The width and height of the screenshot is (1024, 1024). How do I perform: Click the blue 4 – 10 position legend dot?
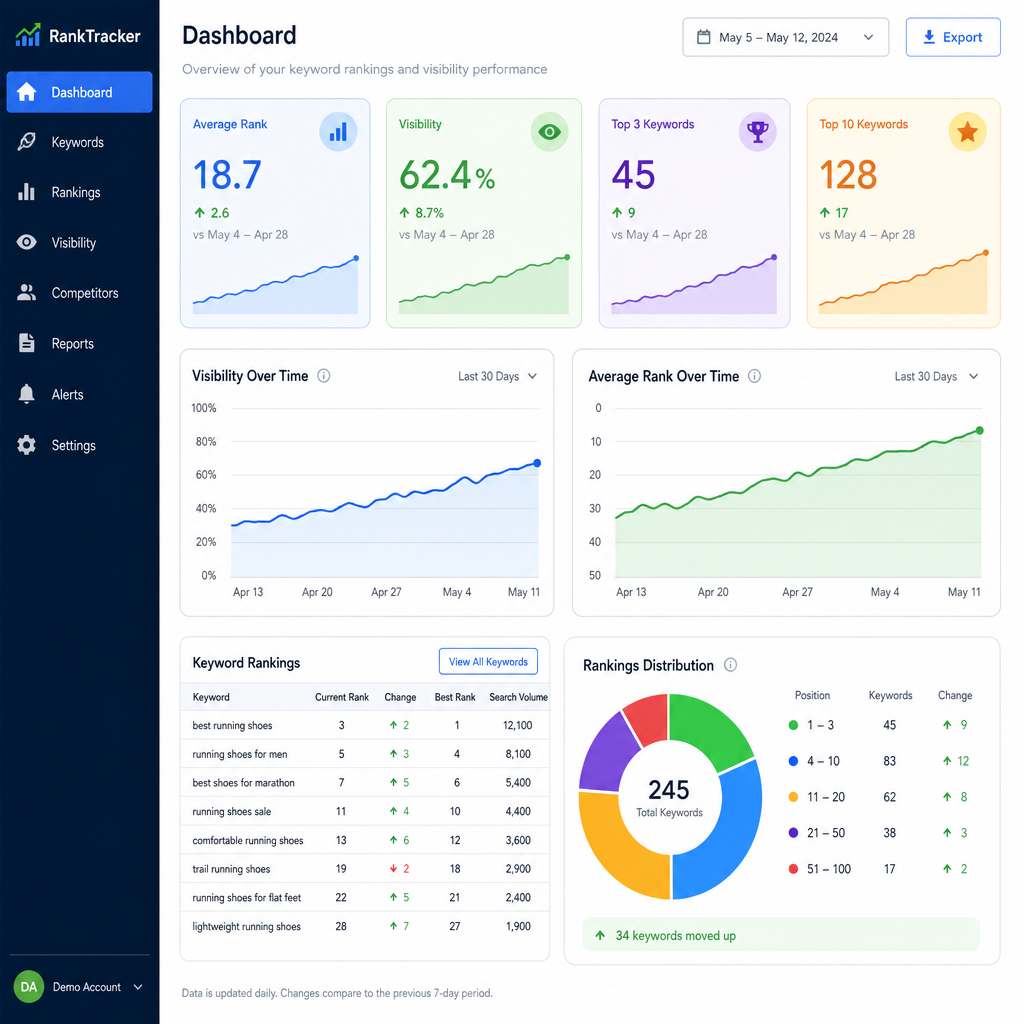pyautogui.click(x=793, y=761)
